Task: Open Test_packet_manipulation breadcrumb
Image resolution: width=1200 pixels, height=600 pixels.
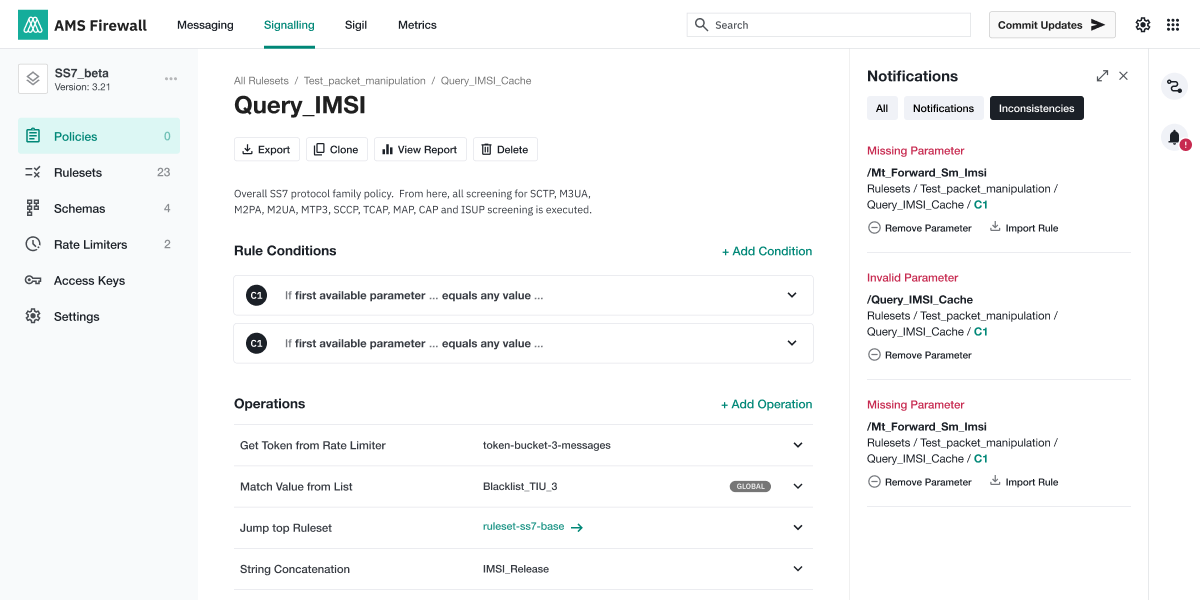Action: tap(365, 80)
